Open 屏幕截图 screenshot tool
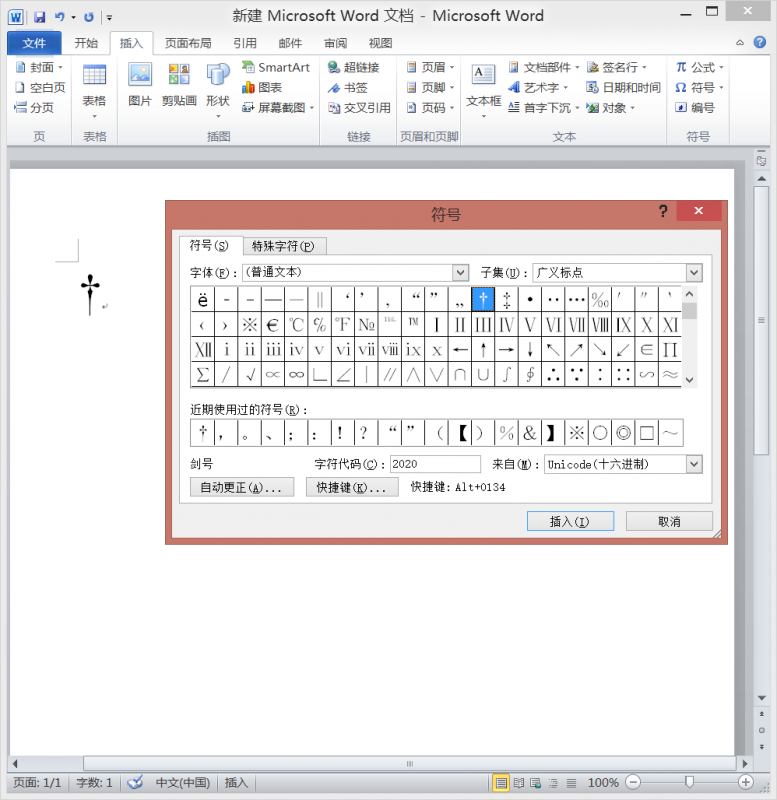Image resolution: width=777 pixels, height=800 pixels. [x=278, y=108]
